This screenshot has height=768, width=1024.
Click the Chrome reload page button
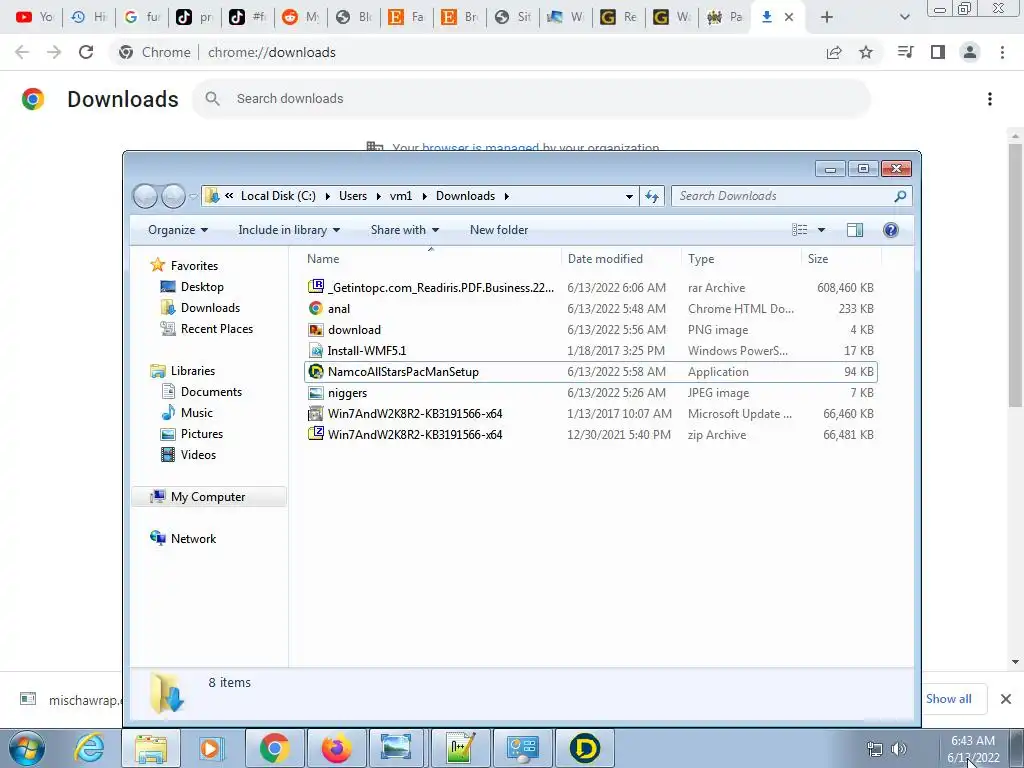click(x=86, y=52)
